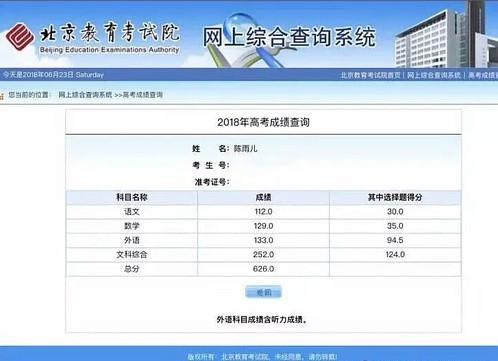Click the 姓名 label

pos(211,148)
